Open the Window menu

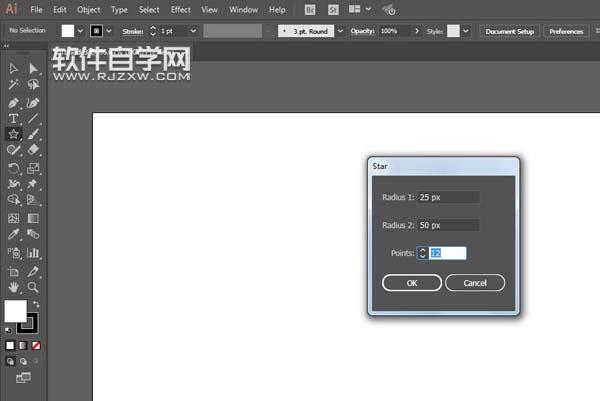[x=243, y=10]
